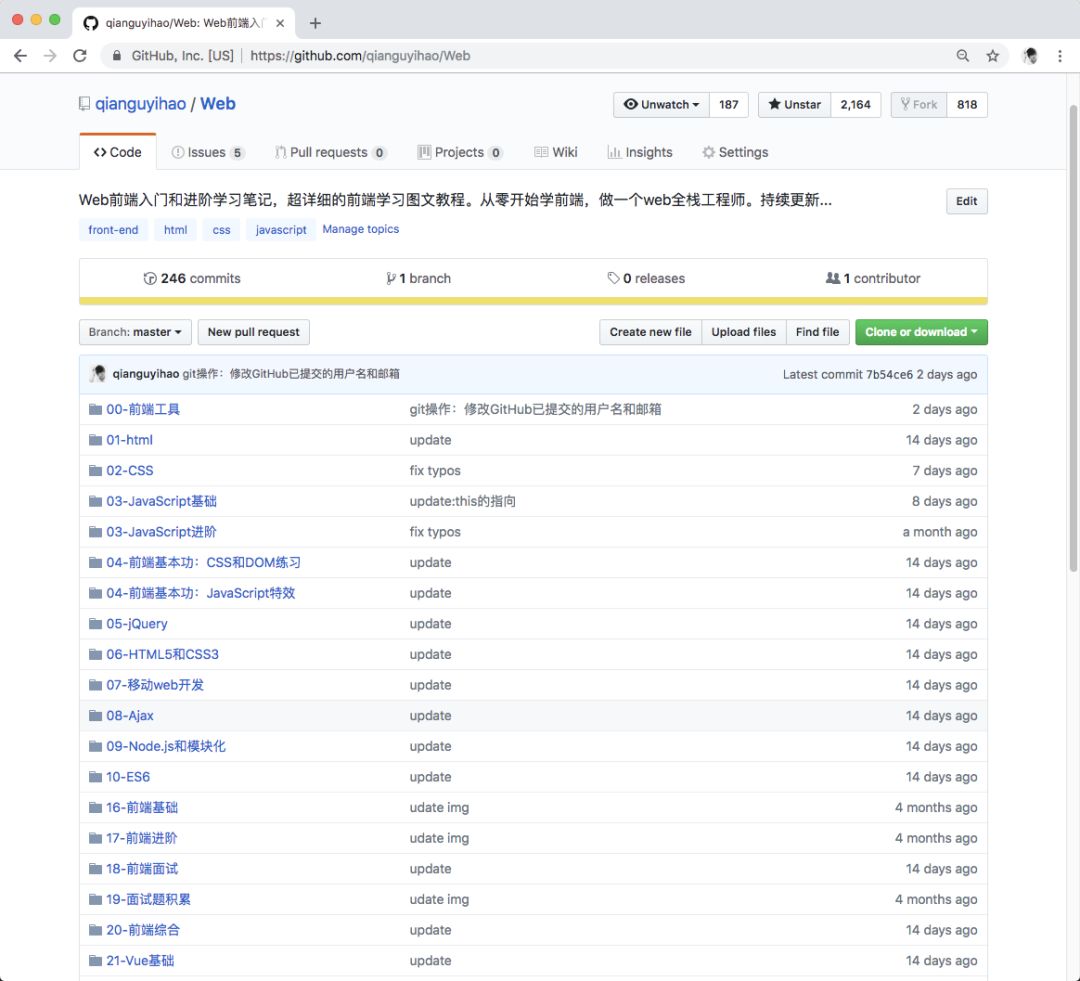Image resolution: width=1080 pixels, height=981 pixels.
Task: Open the 03-JavaScript基础 folder
Action: 161,501
